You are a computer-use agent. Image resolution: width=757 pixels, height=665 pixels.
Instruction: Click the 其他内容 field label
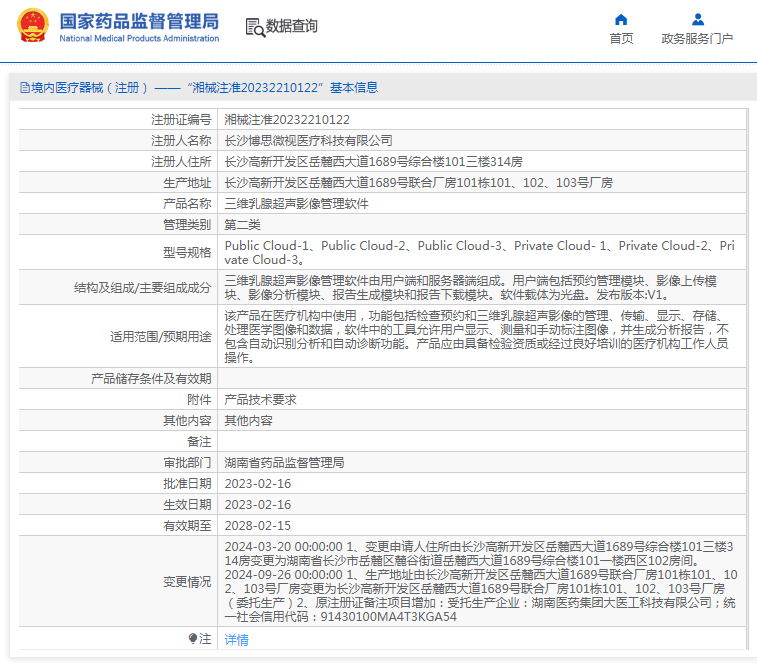coord(187,421)
